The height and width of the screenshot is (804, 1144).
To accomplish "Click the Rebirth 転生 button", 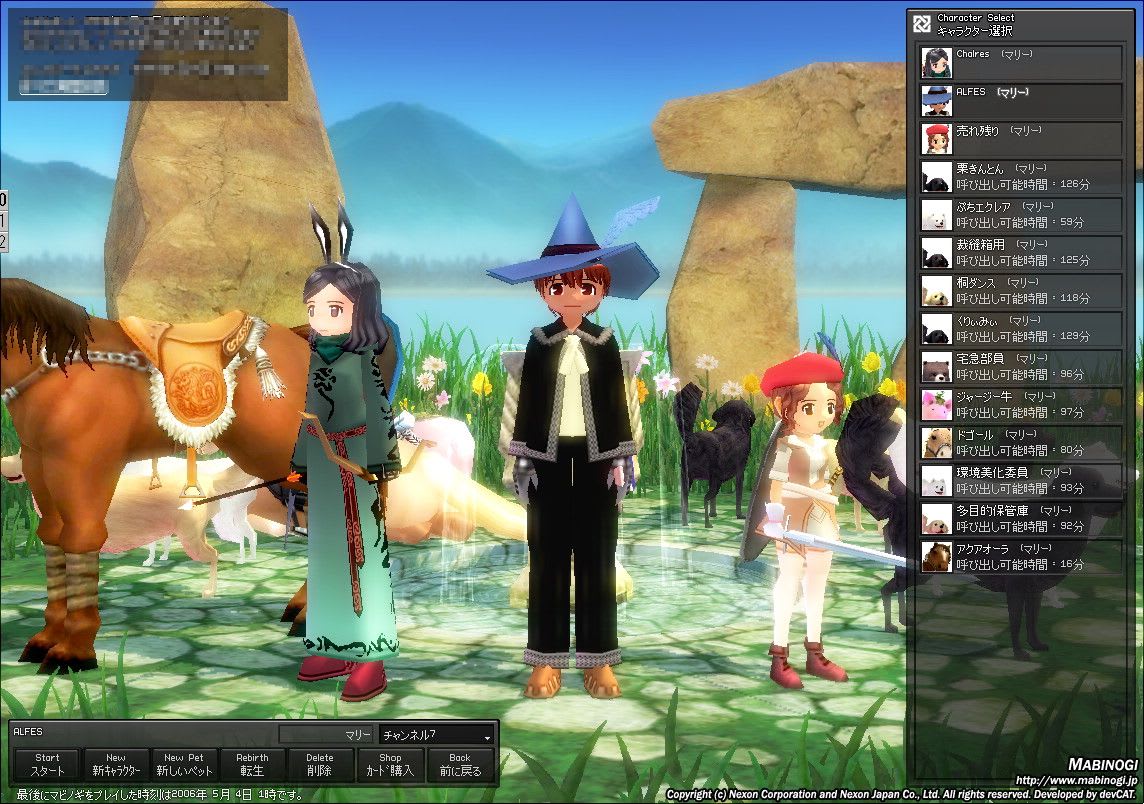I will pyautogui.click(x=252, y=765).
